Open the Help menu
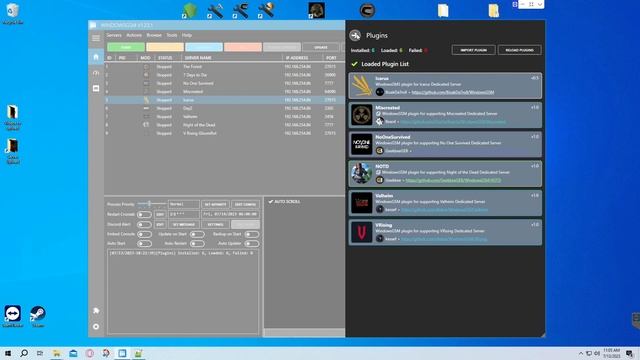Image resolution: width=640 pixels, height=360 pixels. [187, 36]
